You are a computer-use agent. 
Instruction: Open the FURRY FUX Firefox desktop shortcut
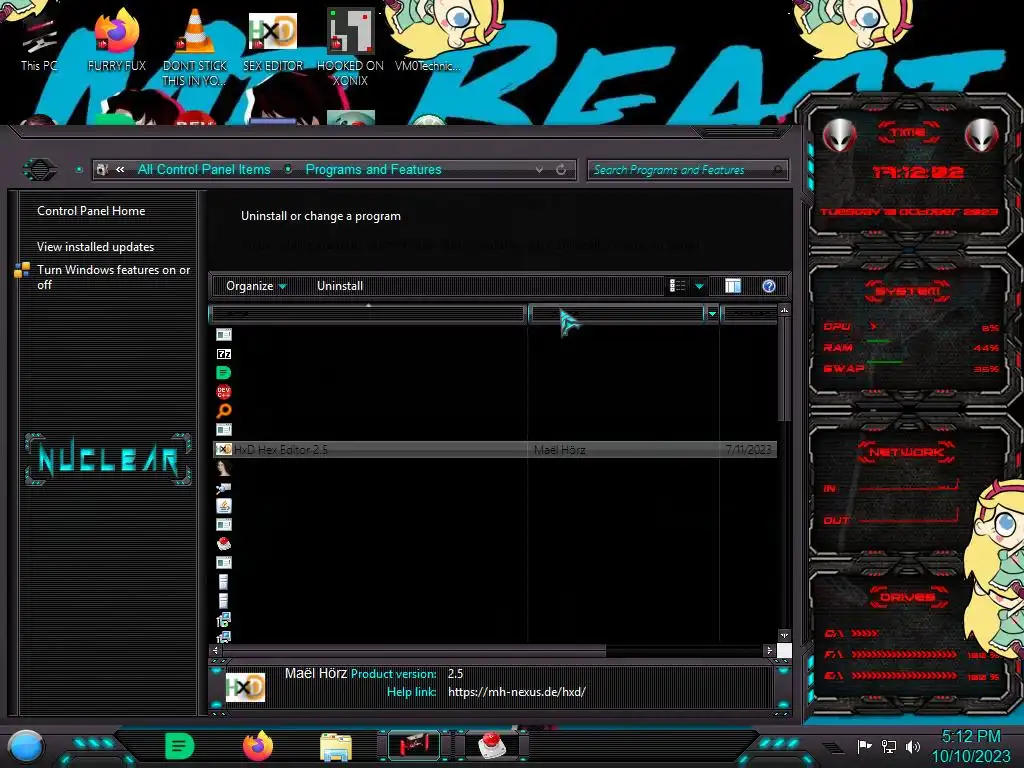coord(117,40)
